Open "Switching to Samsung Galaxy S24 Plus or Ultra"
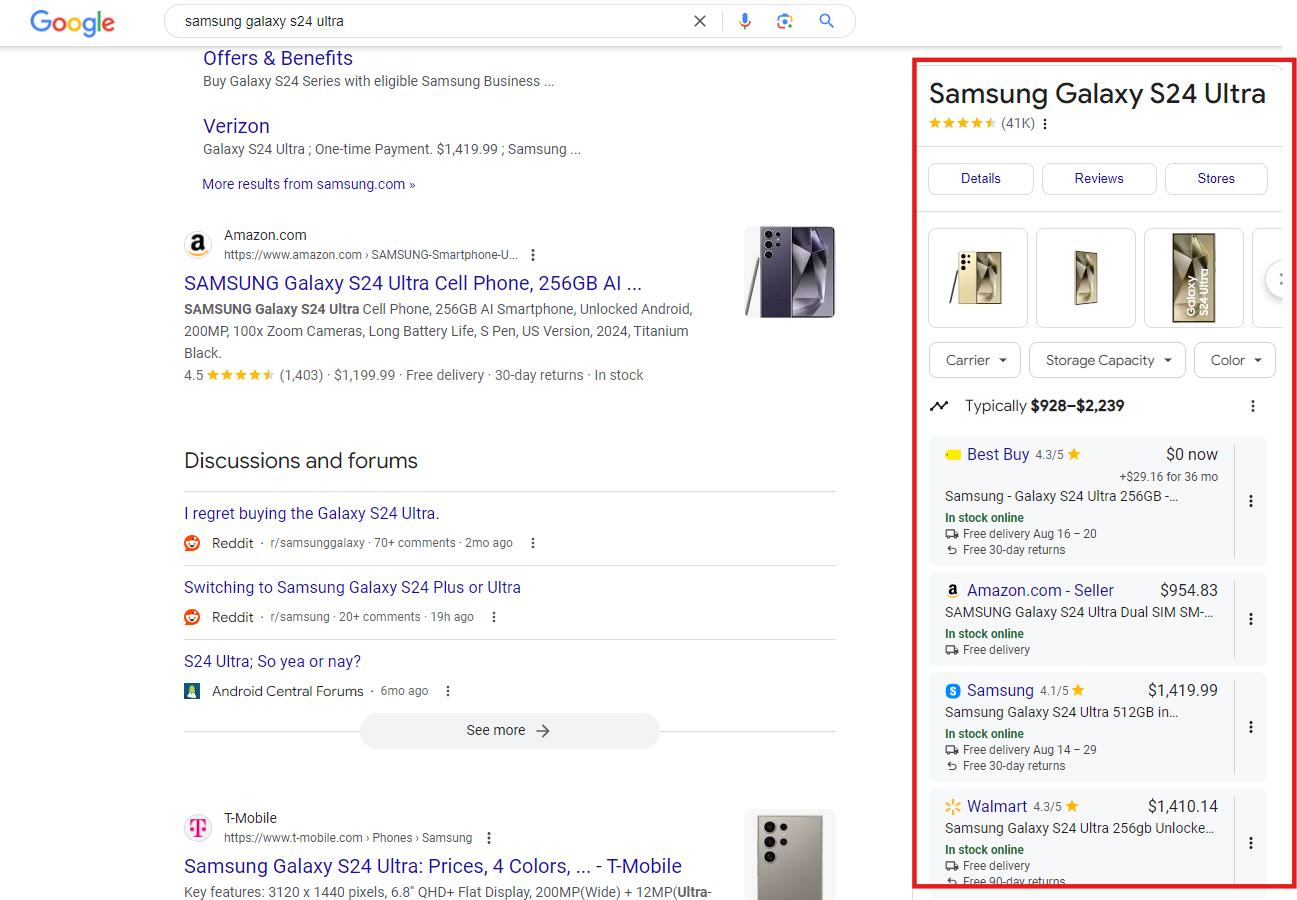Image resolution: width=1297 pixels, height=900 pixels. (x=352, y=587)
